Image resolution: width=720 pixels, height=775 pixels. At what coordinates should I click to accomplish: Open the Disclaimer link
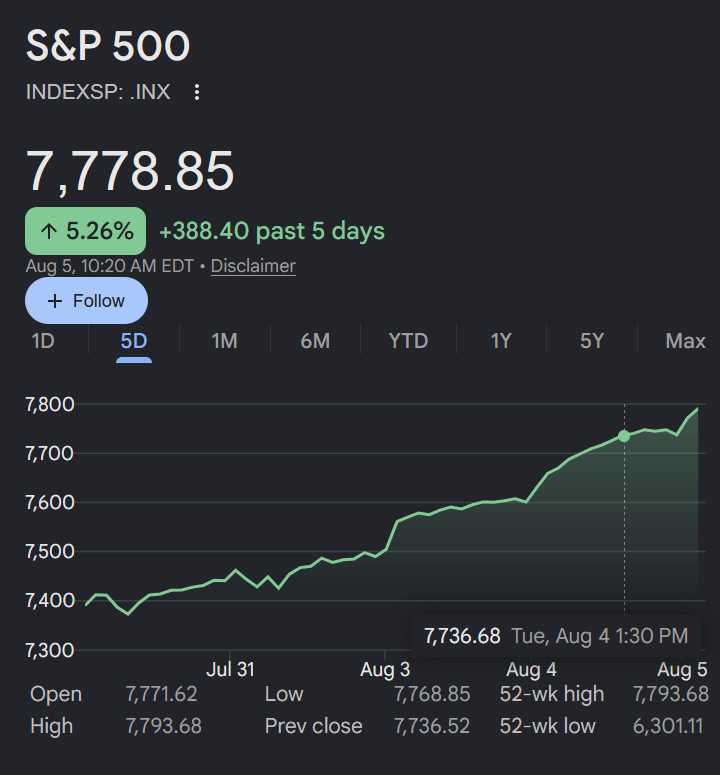tap(253, 266)
